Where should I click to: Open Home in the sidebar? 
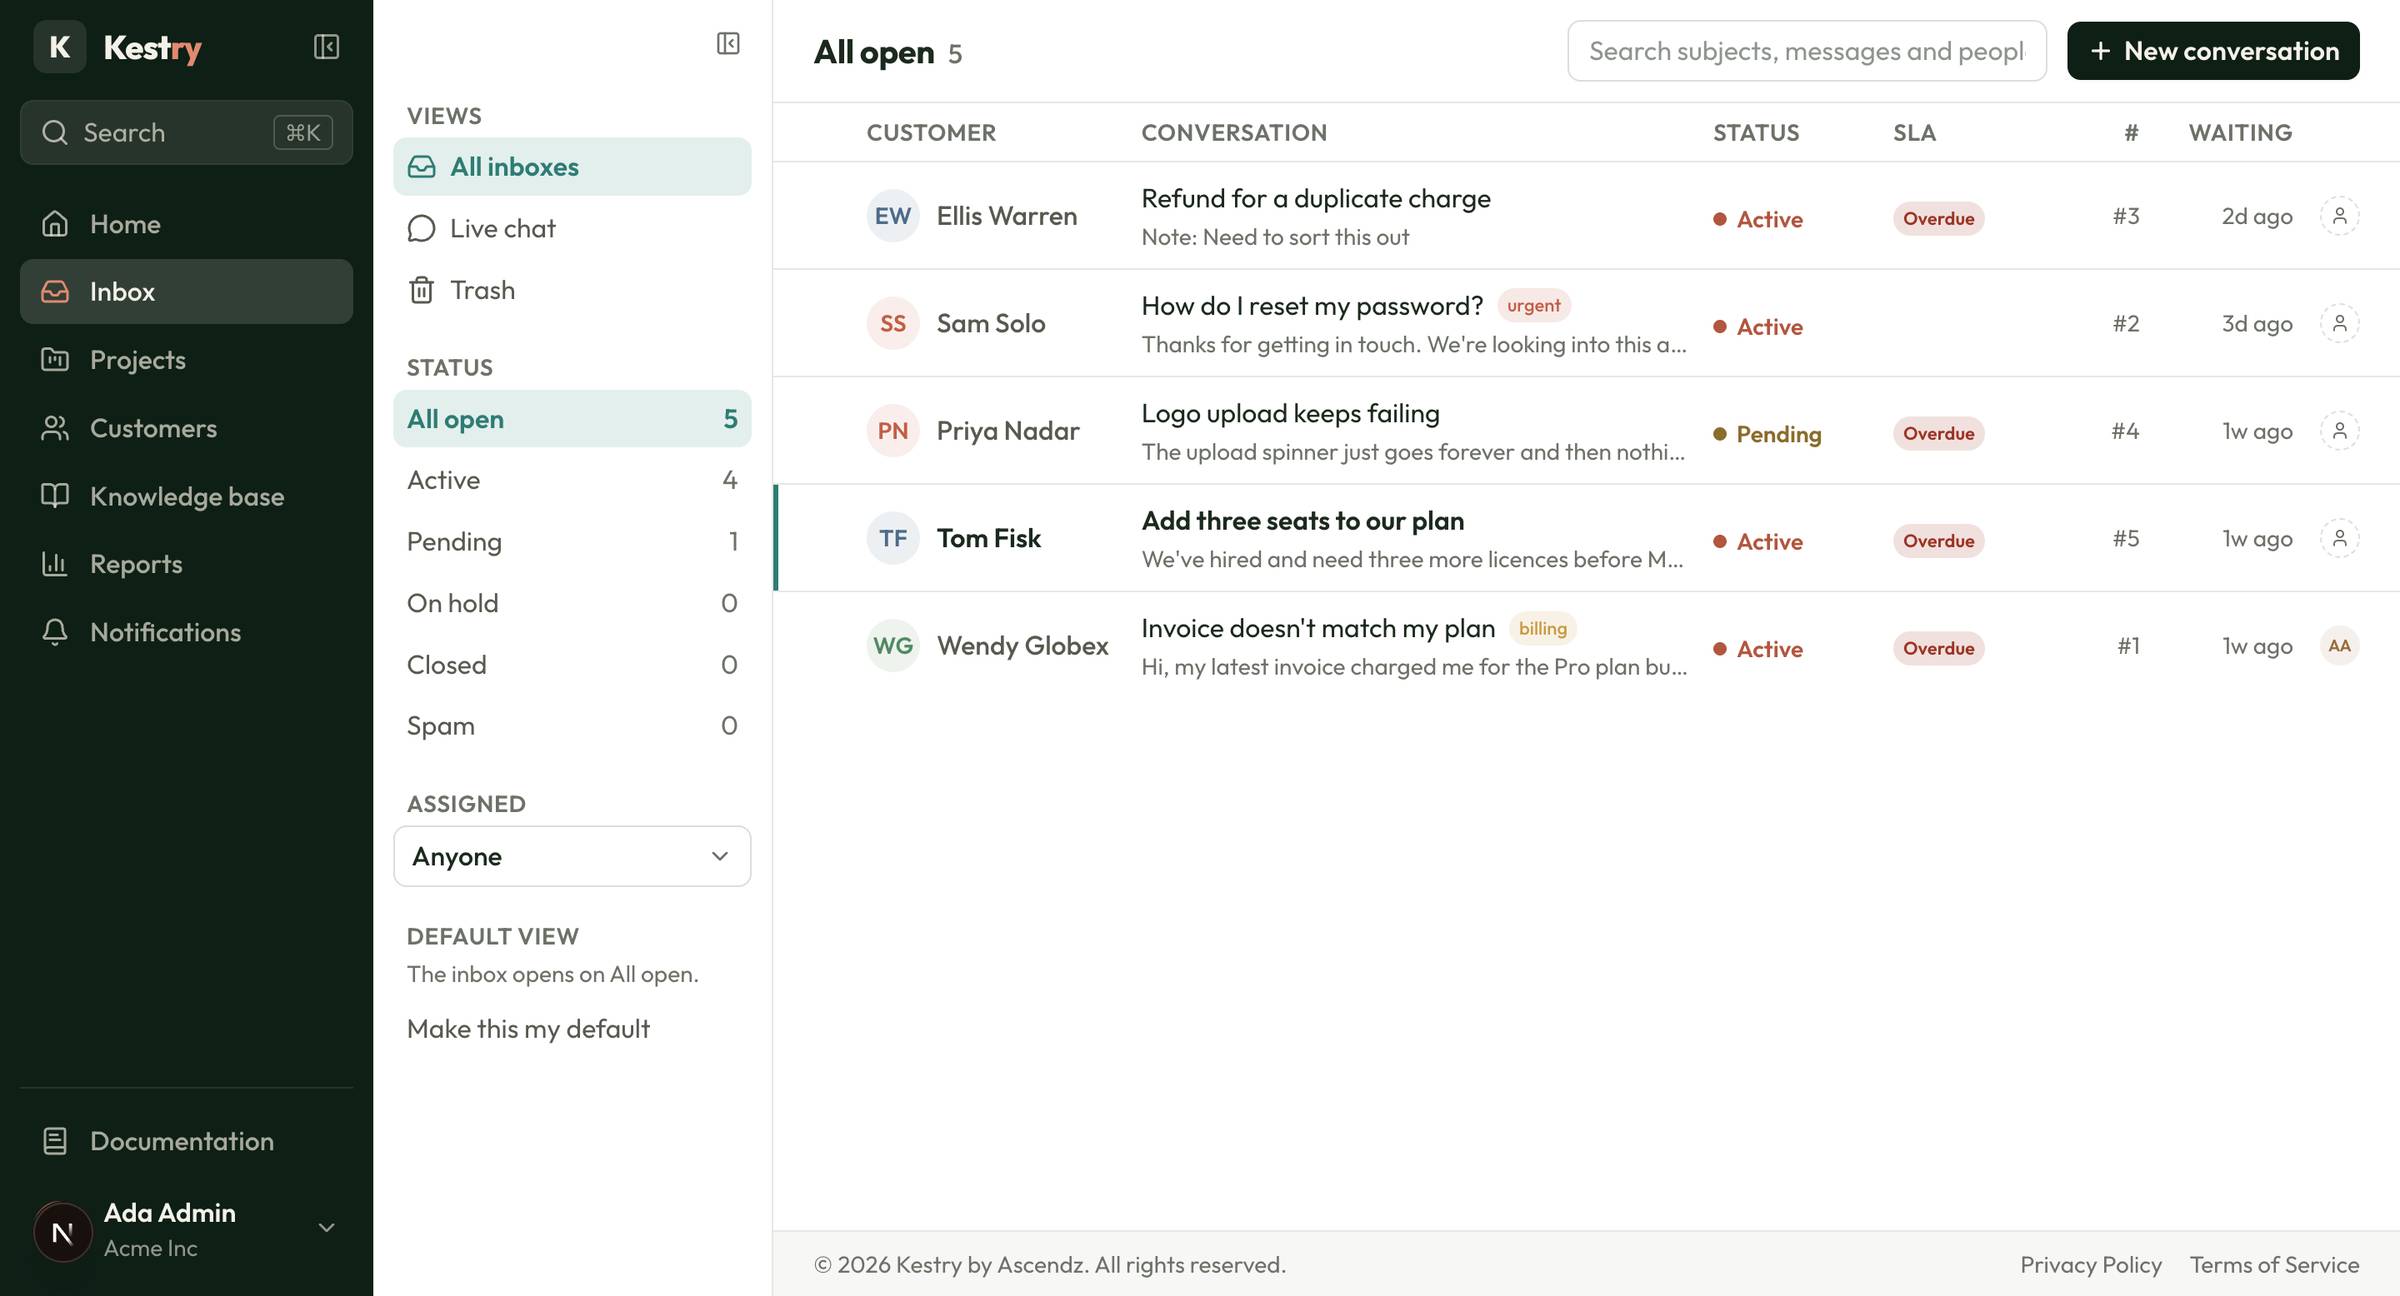(x=186, y=224)
